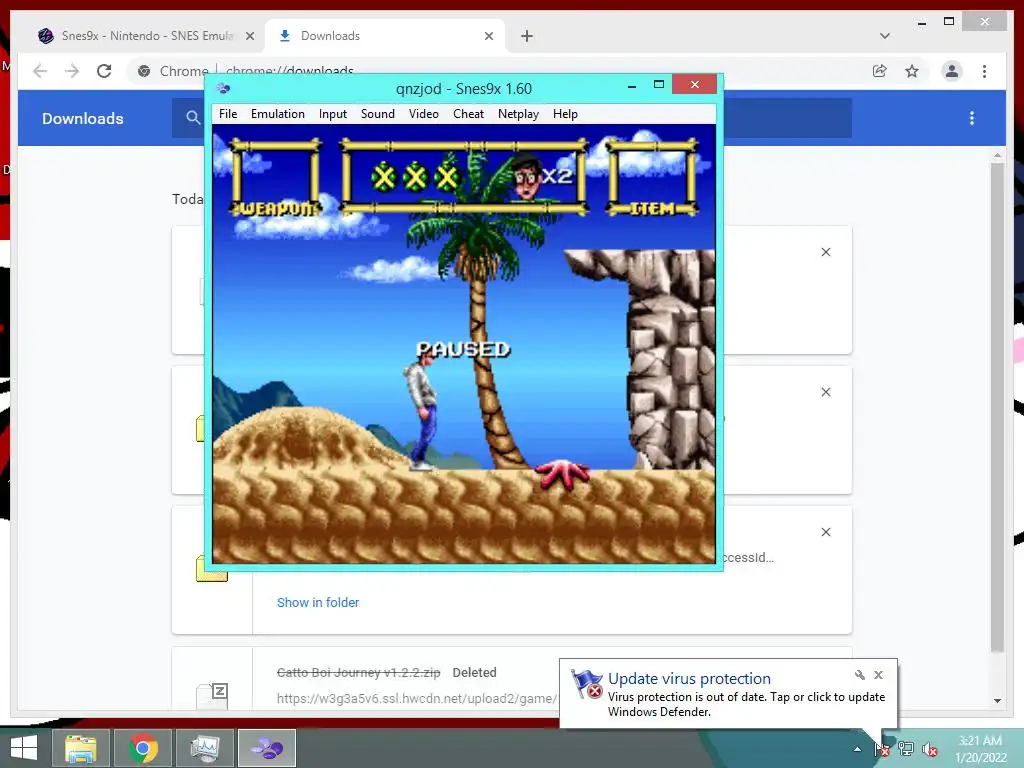The height and width of the screenshot is (768, 1024).
Task: Close the Downloads browser tab
Action: pos(488,36)
